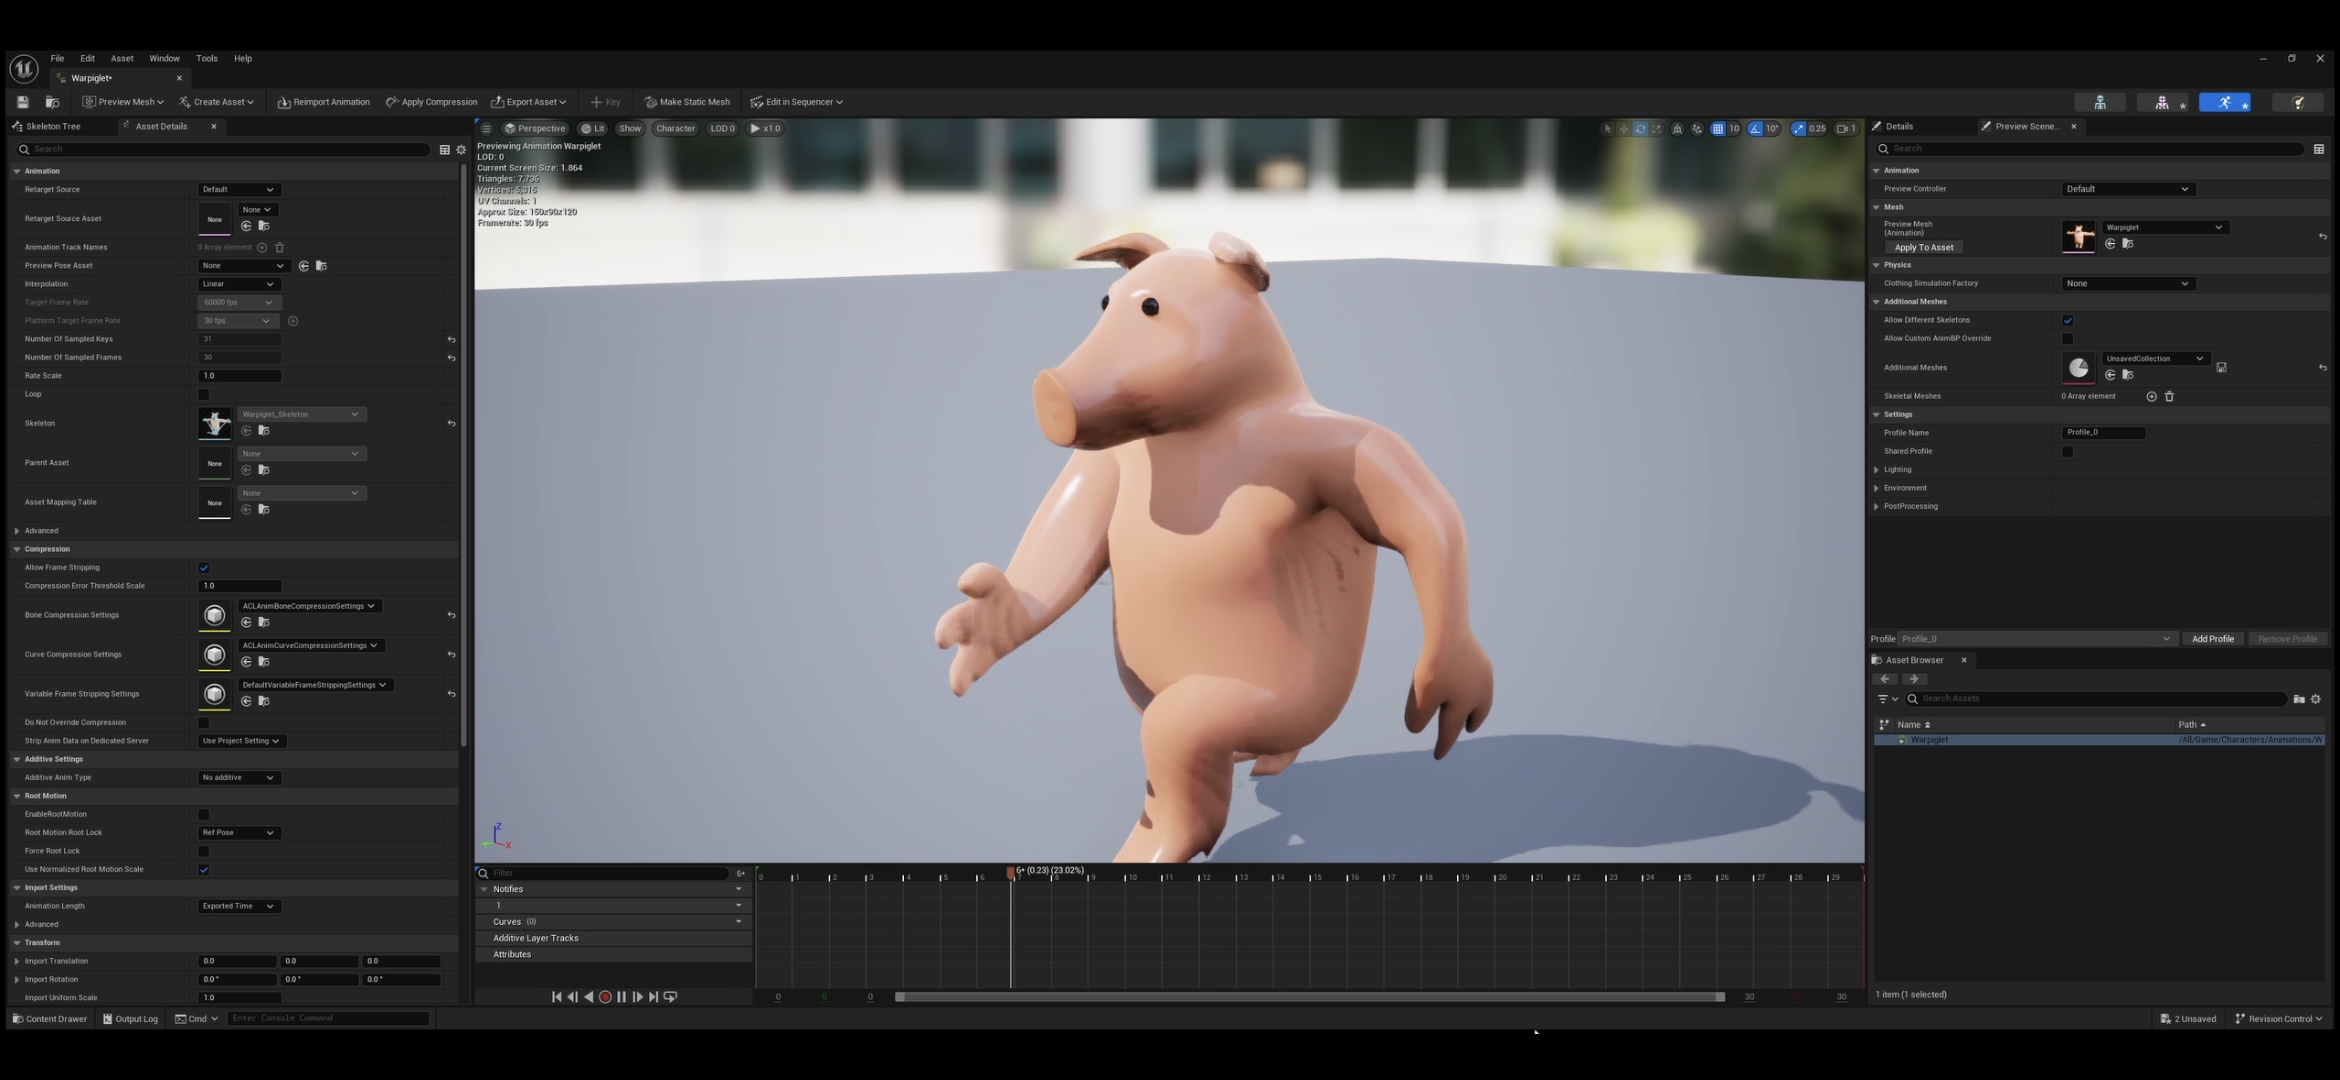2340x1080 pixels.
Task: Select the rotate gizmo tool in viewport
Action: pyautogui.click(x=1640, y=129)
